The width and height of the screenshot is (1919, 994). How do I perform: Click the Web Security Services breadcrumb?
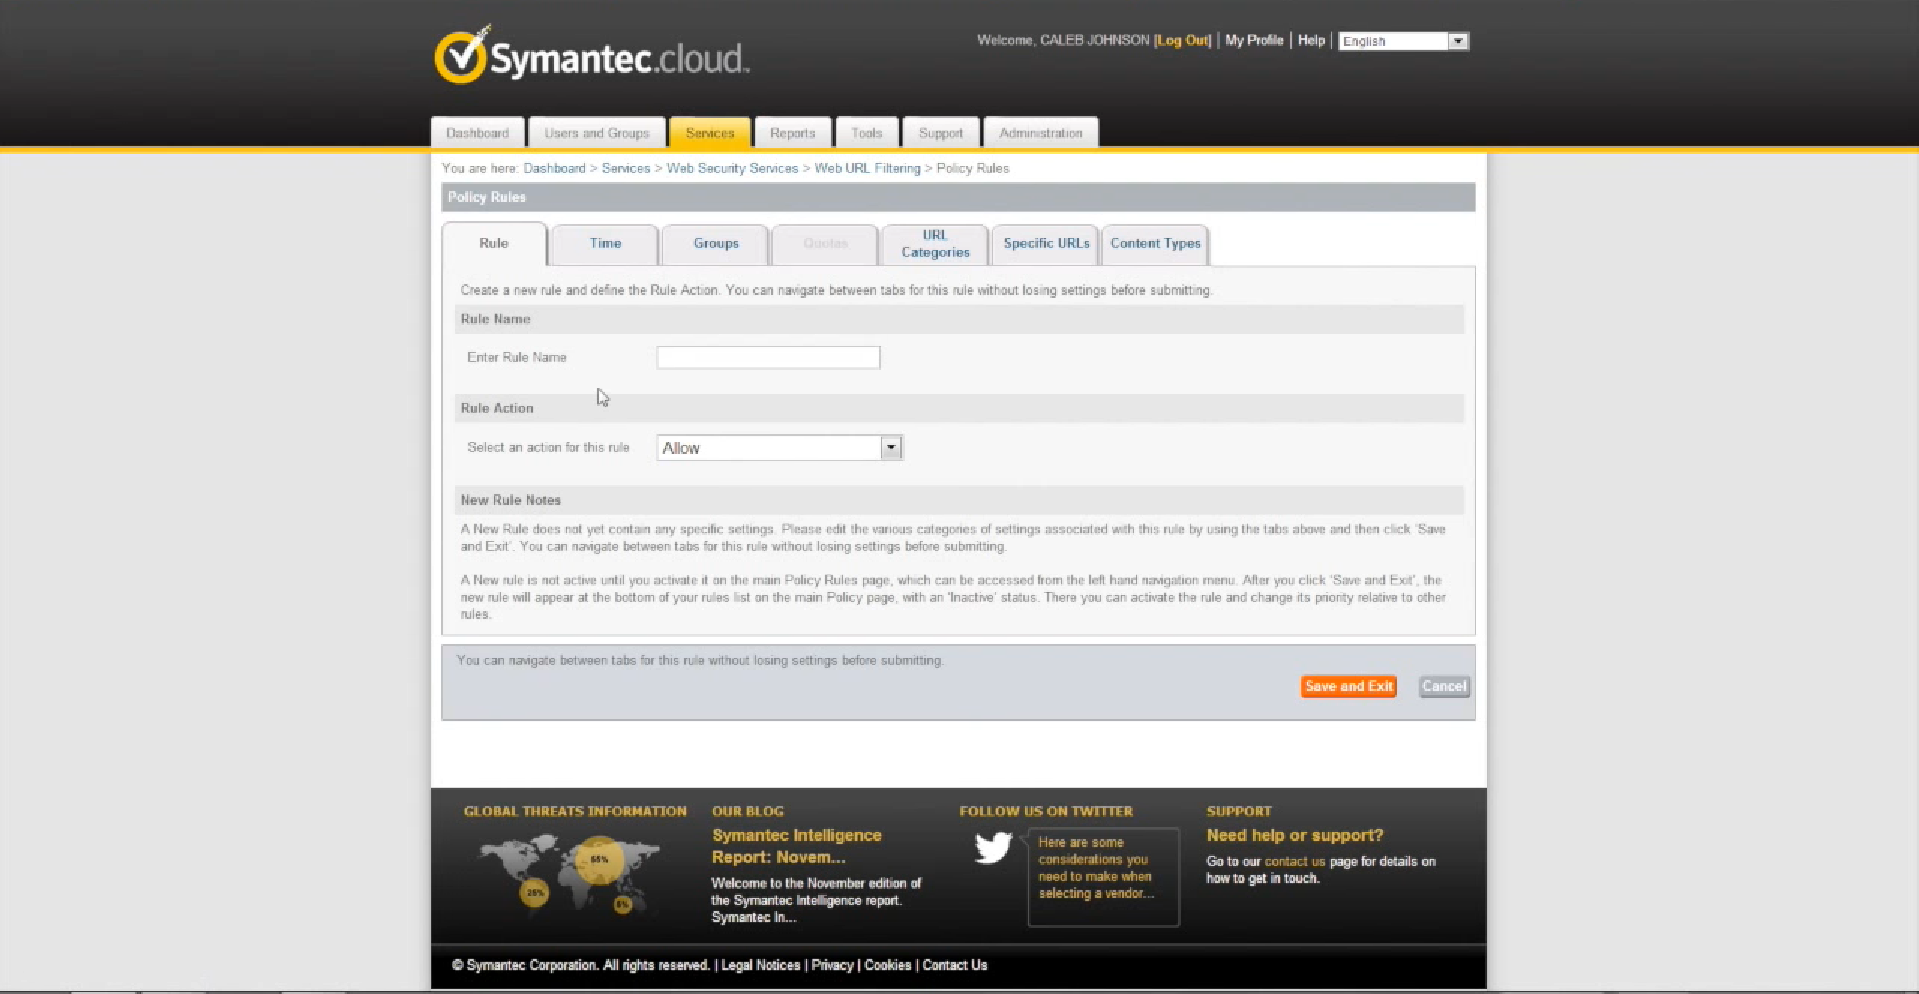click(732, 168)
